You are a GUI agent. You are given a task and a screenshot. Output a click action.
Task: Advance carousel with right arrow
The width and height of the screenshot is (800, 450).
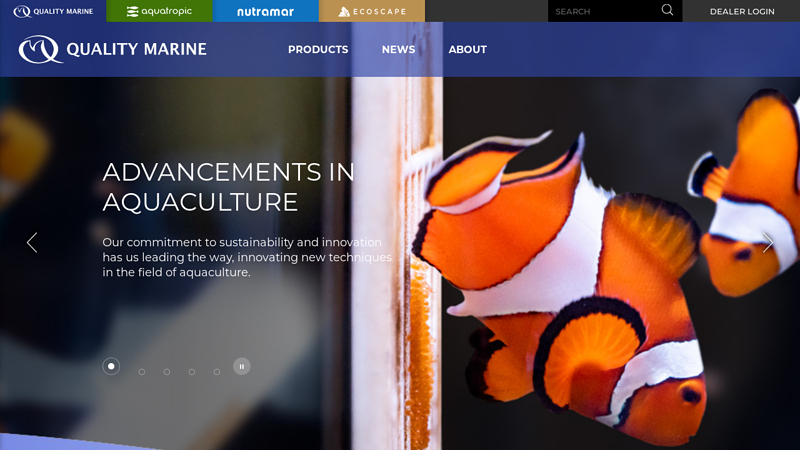(x=767, y=242)
